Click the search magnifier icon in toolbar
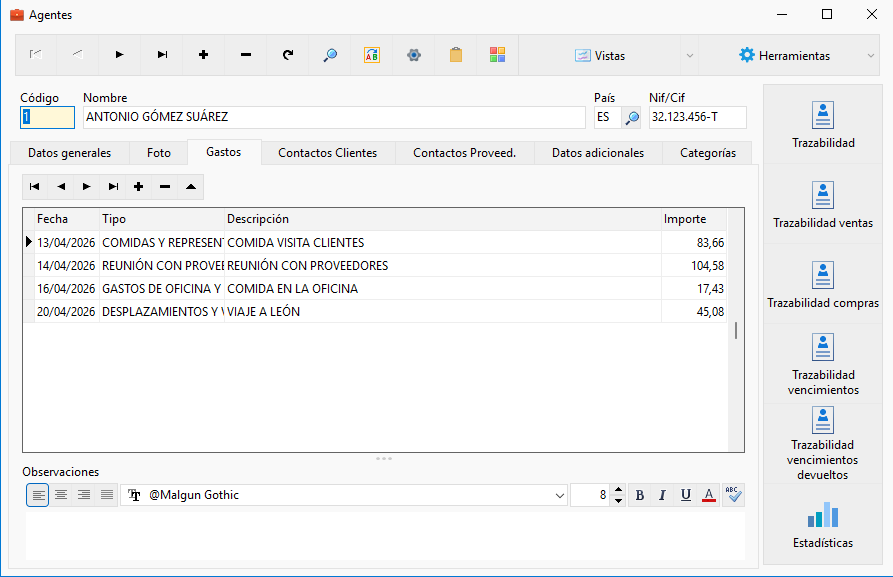This screenshot has height=577, width=893. coord(330,55)
